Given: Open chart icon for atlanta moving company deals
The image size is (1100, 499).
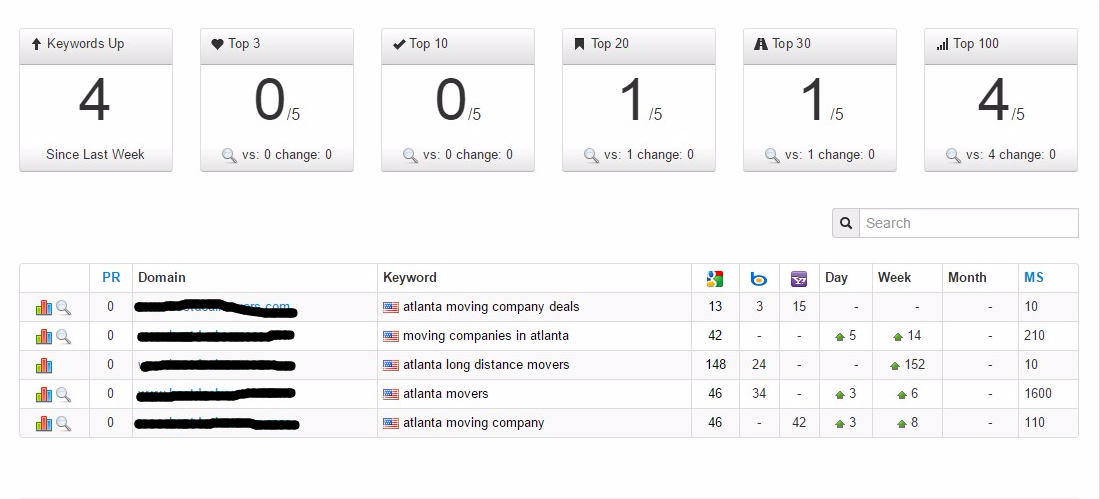Looking at the screenshot, I should coord(43,307).
